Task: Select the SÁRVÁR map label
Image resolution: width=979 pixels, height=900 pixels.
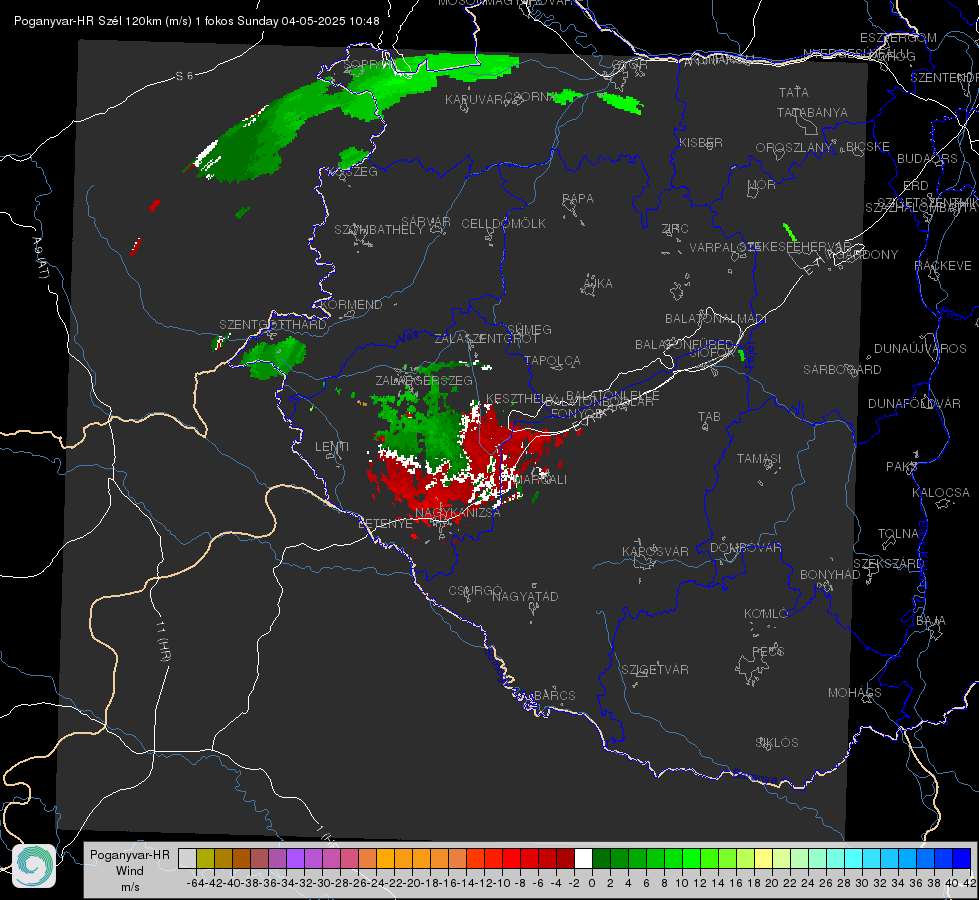Action: pyautogui.click(x=425, y=222)
